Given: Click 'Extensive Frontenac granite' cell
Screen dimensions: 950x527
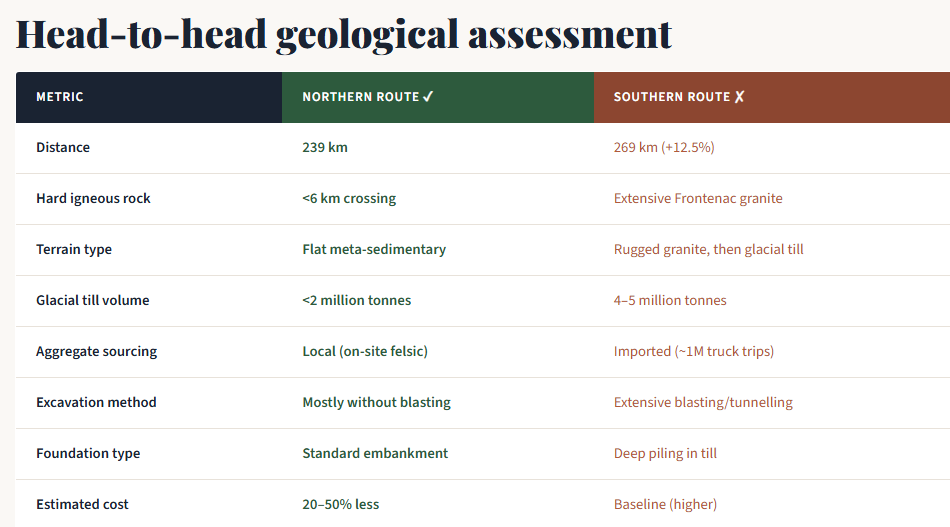Looking at the screenshot, I should [698, 199].
